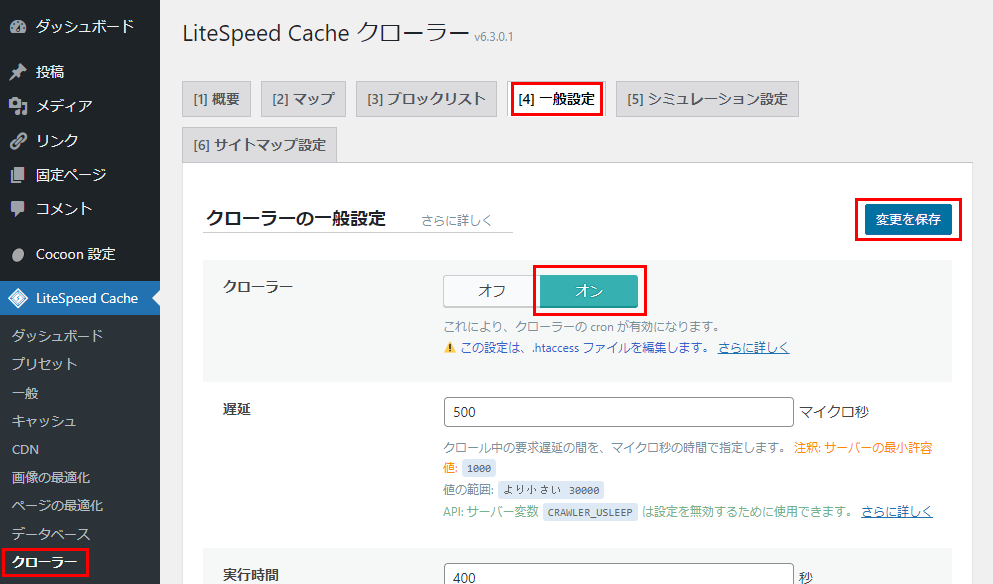993x584 pixels.
Task: Click the 遅延 microseconds input field
Action: coord(618,412)
